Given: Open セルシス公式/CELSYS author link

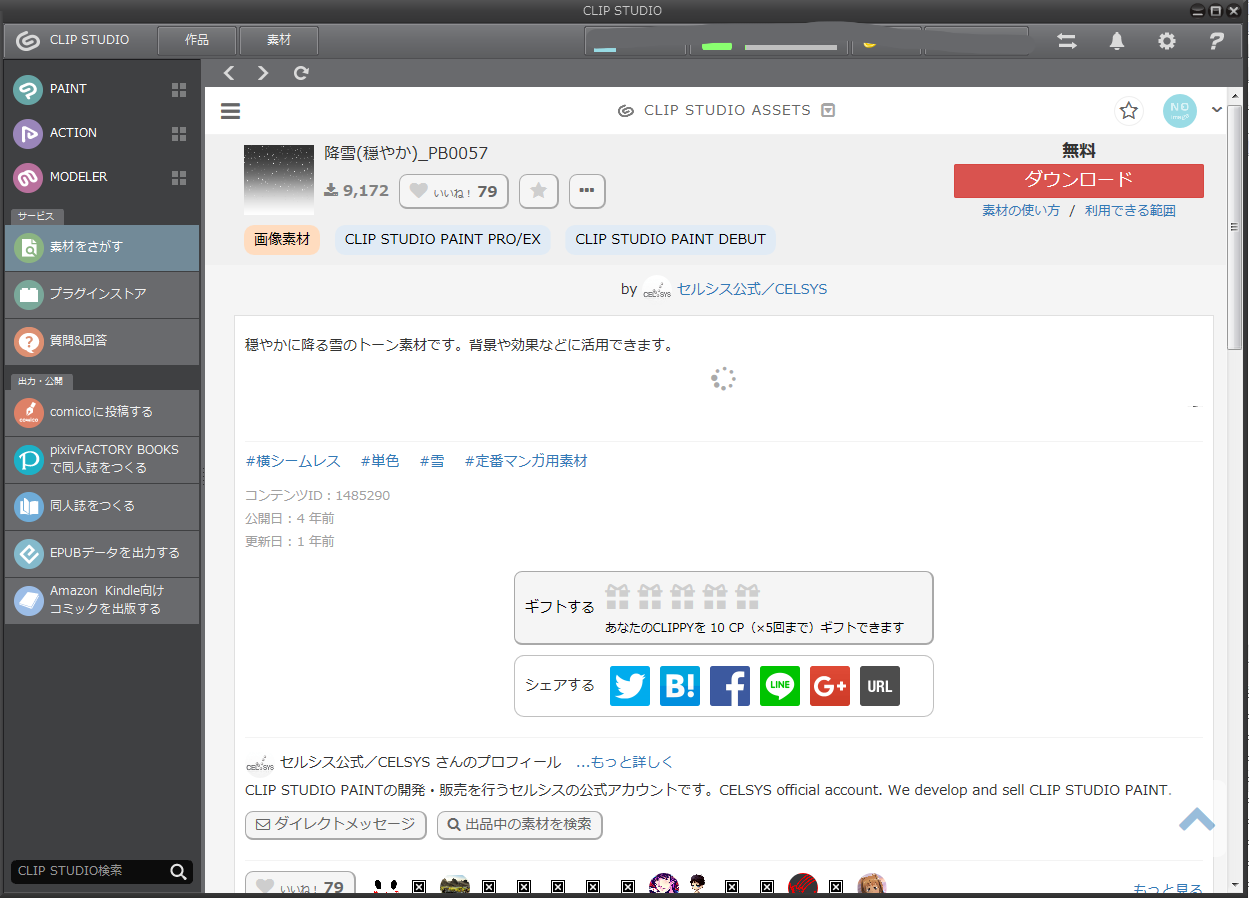Looking at the screenshot, I should [x=752, y=289].
